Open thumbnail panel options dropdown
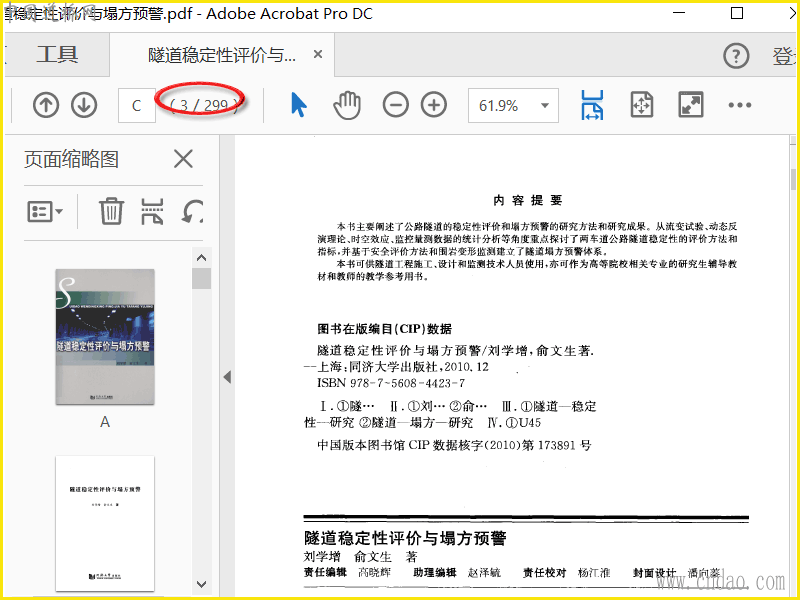800x600 pixels. coord(45,211)
